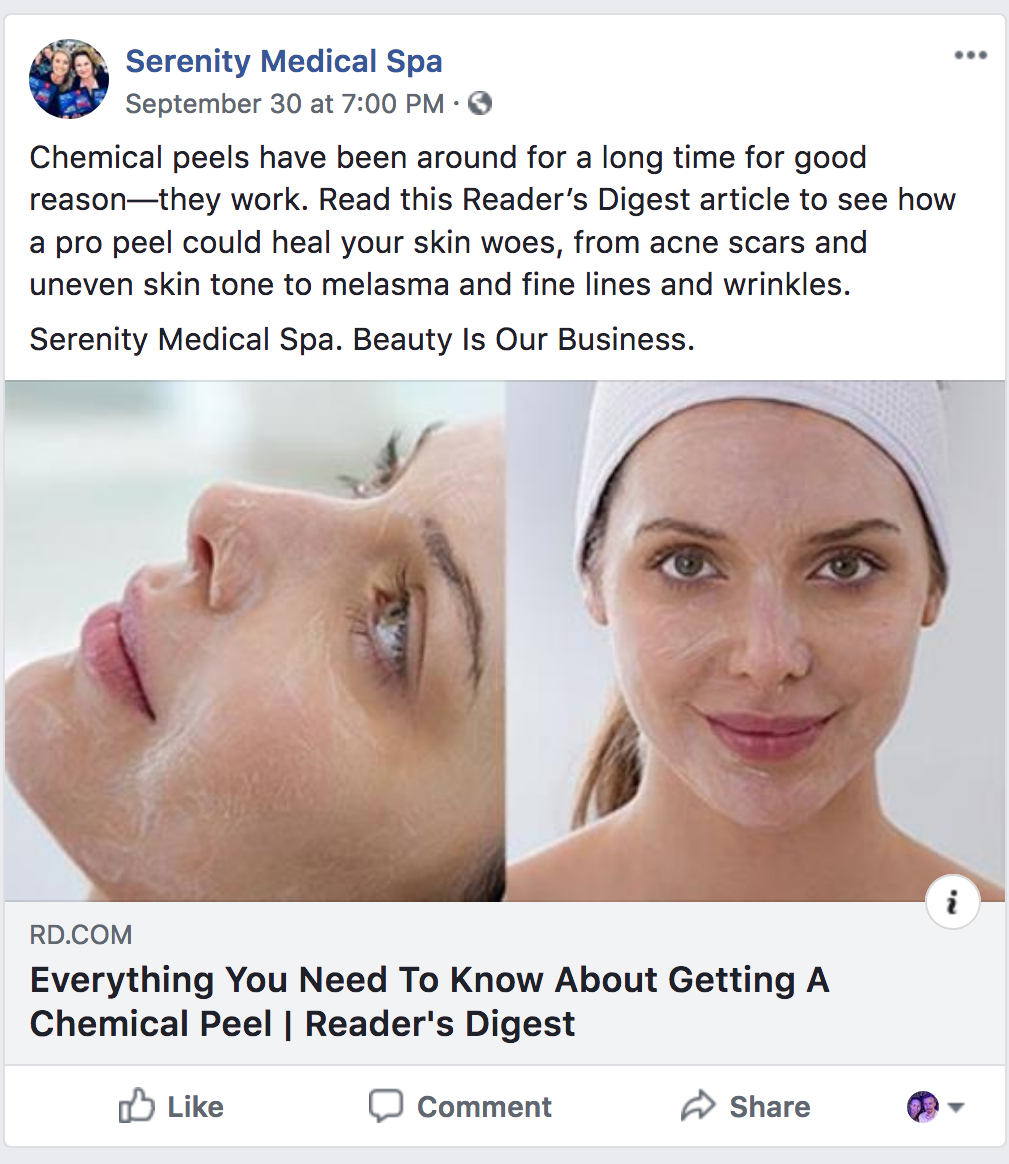This screenshot has width=1009, height=1164.
Task: Click the Comment speech bubble icon
Action: pos(386,1106)
